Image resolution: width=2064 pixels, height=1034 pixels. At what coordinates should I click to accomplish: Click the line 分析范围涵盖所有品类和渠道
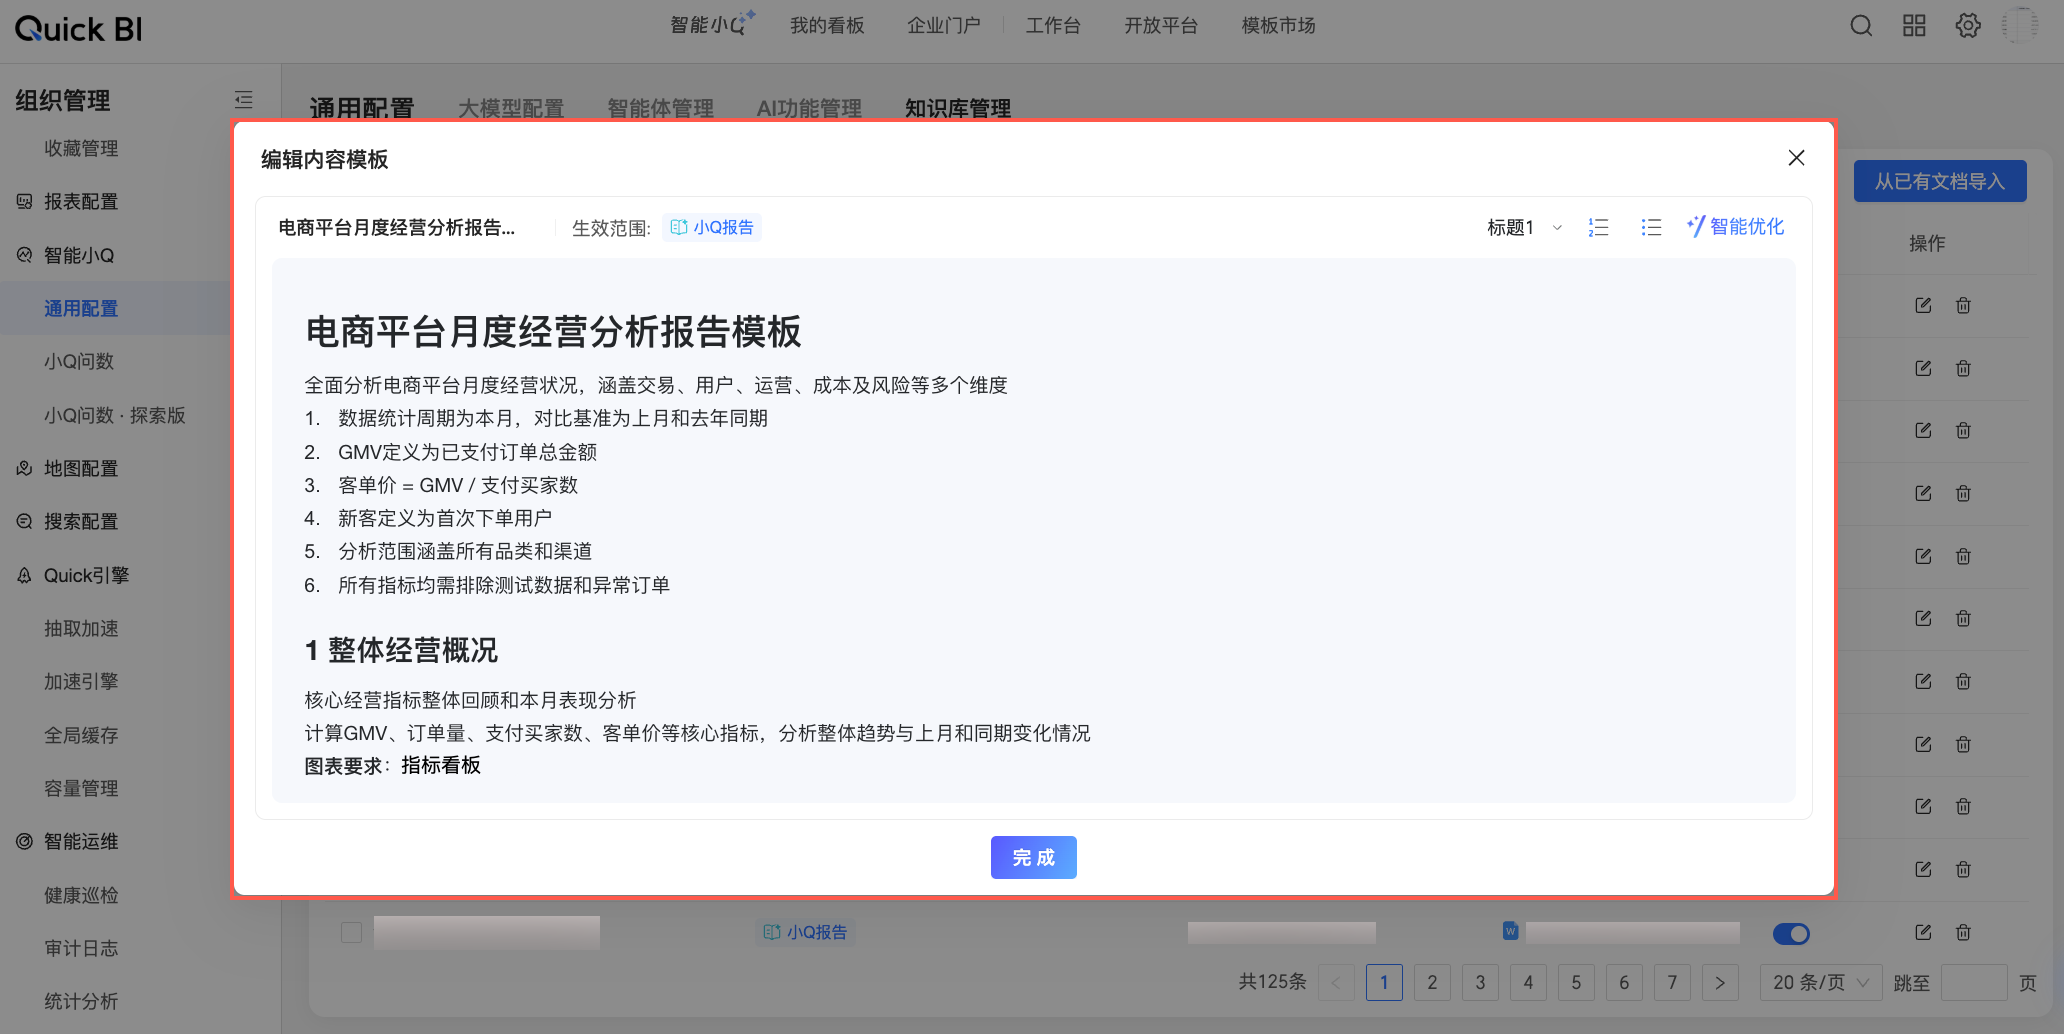(x=465, y=551)
